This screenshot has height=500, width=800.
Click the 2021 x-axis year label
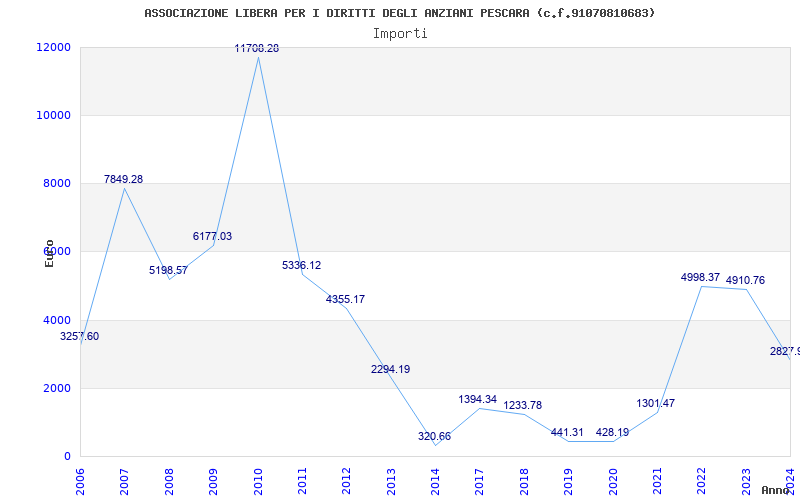click(657, 481)
